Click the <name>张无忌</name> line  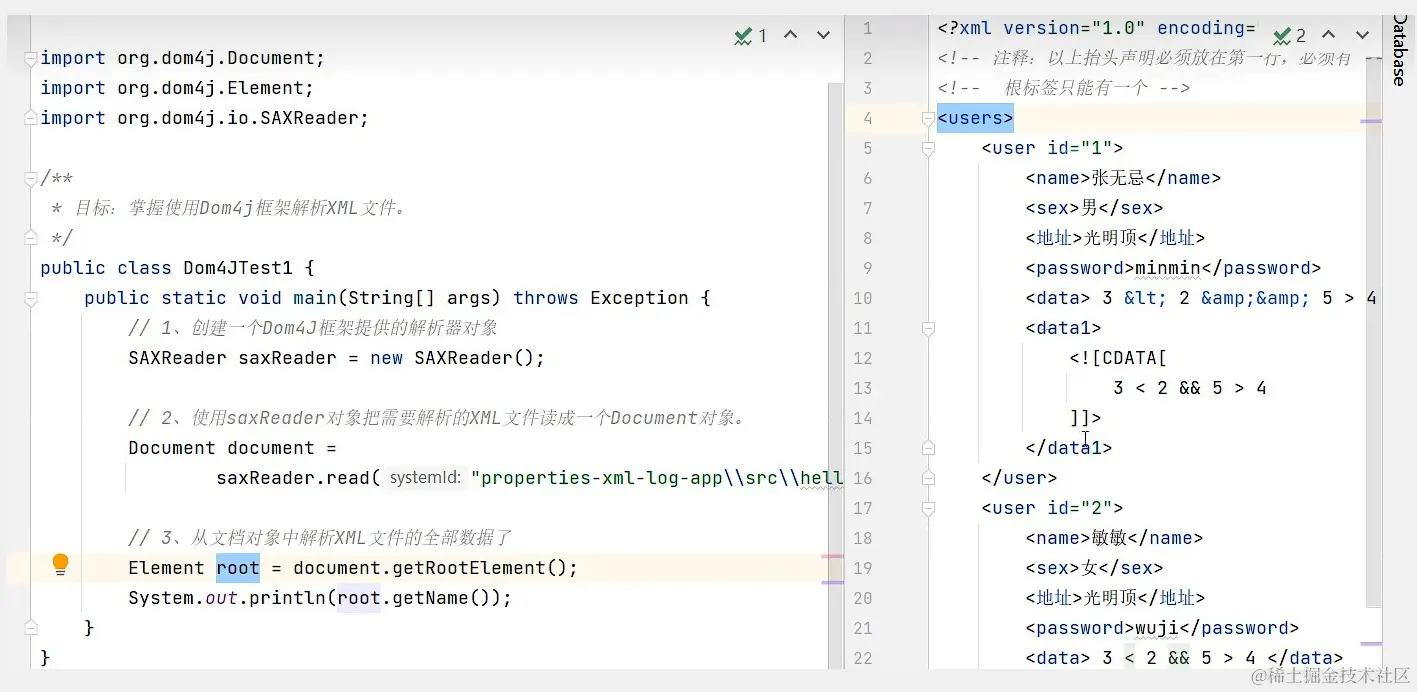pyautogui.click(x=1123, y=178)
